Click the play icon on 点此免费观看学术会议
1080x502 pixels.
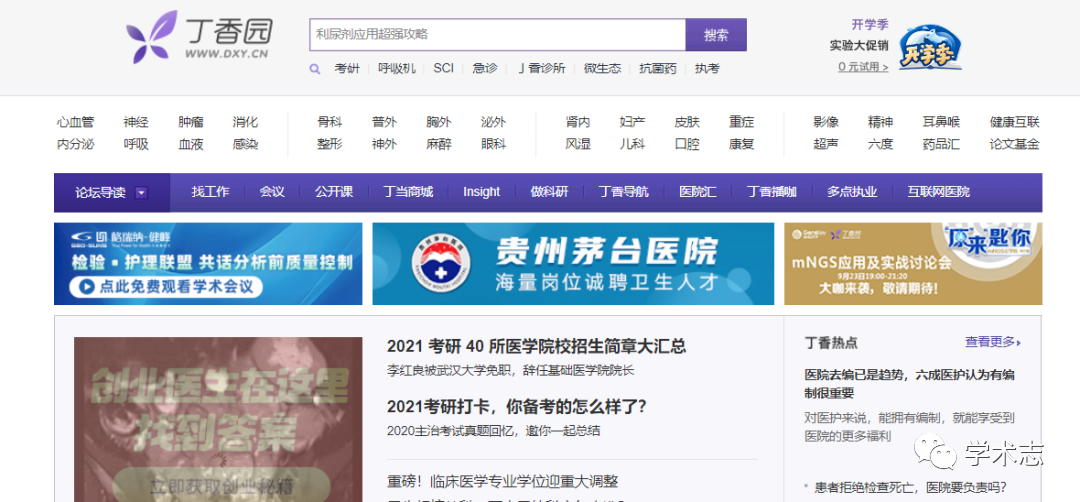(x=87, y=286)
